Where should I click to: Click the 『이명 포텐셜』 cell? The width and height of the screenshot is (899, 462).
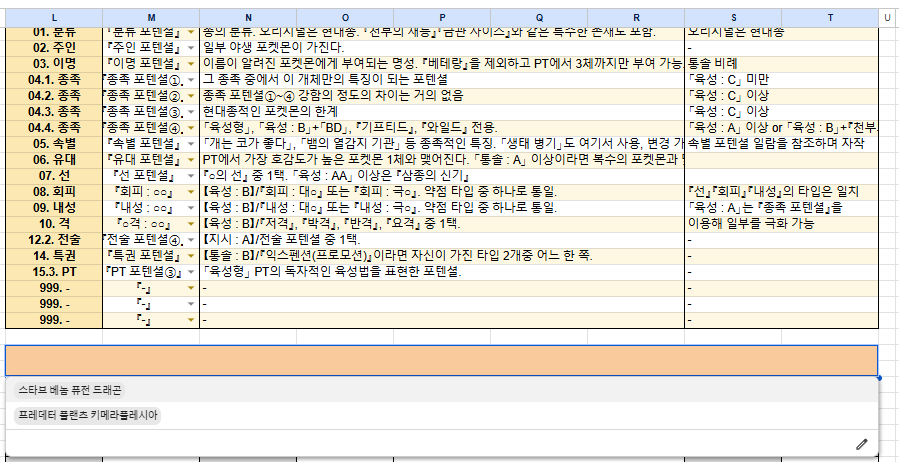tap(151, 64)
